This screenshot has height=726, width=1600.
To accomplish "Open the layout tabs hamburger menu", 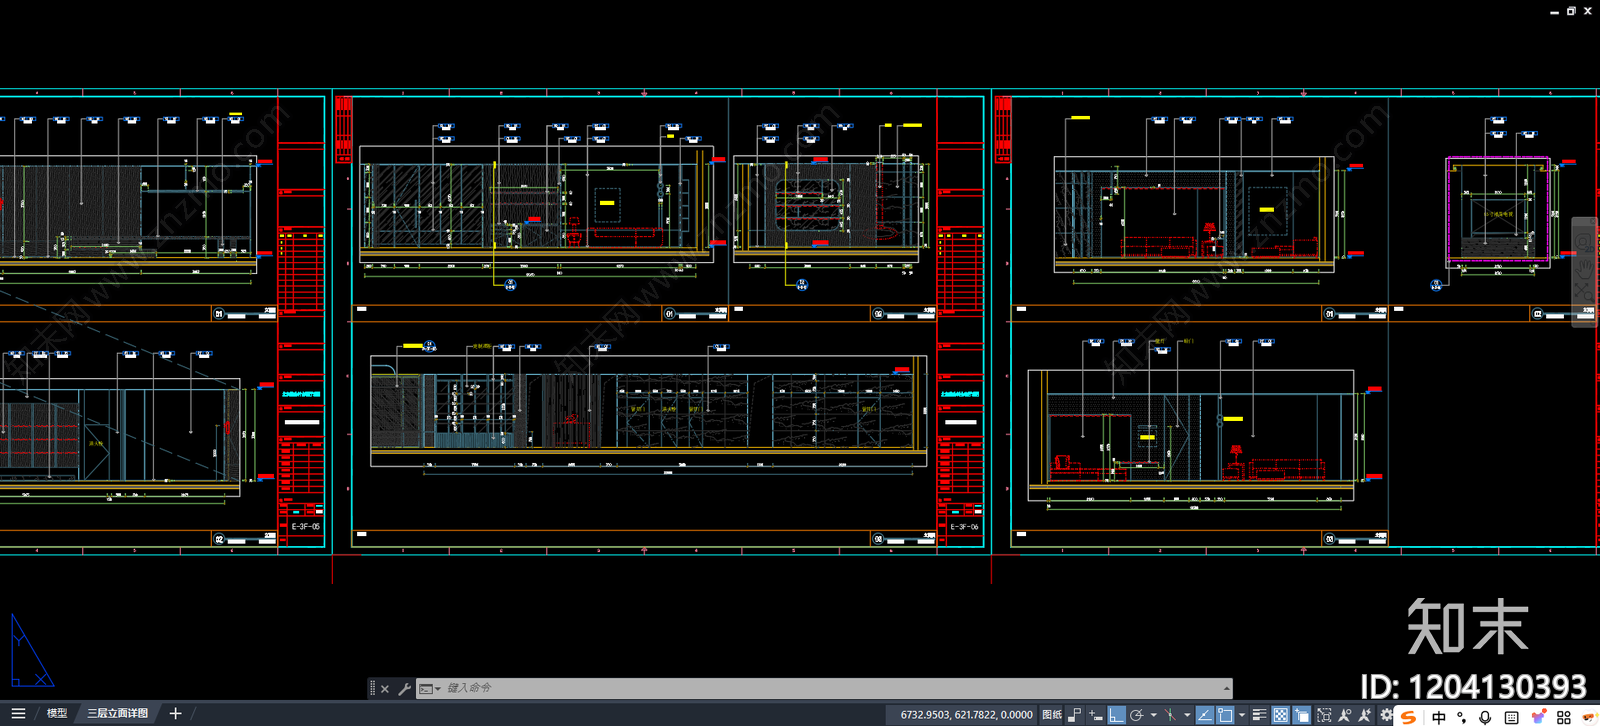I will pos(18,714).
